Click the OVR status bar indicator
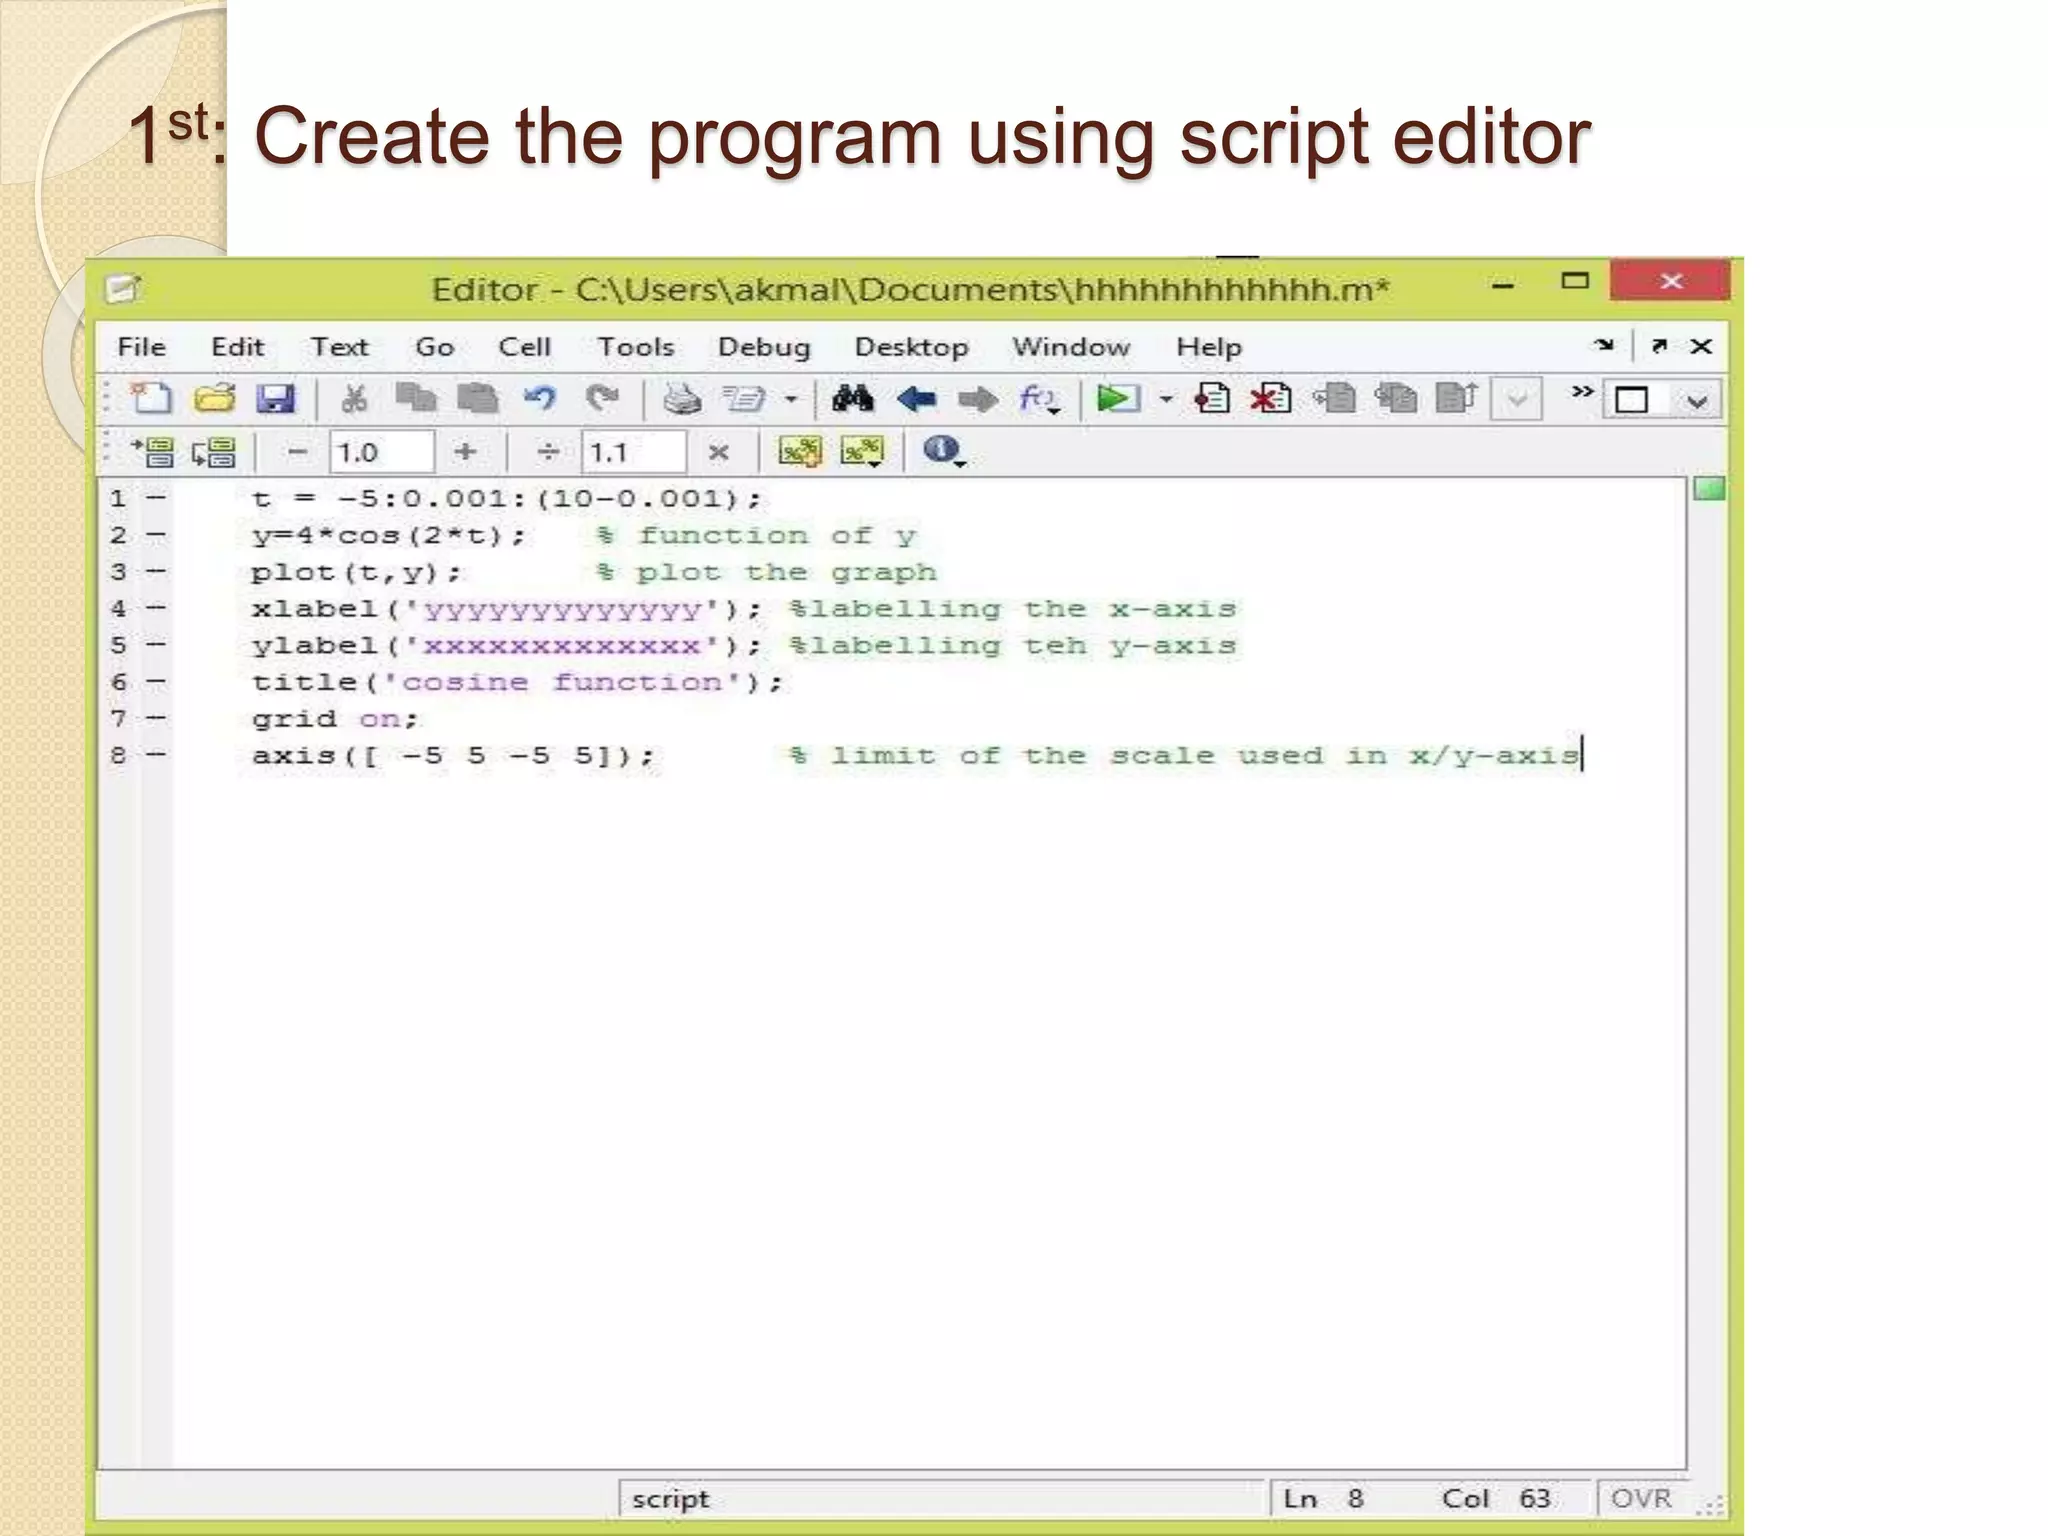2048x1536 pixels. (x=1641, y=1498)
